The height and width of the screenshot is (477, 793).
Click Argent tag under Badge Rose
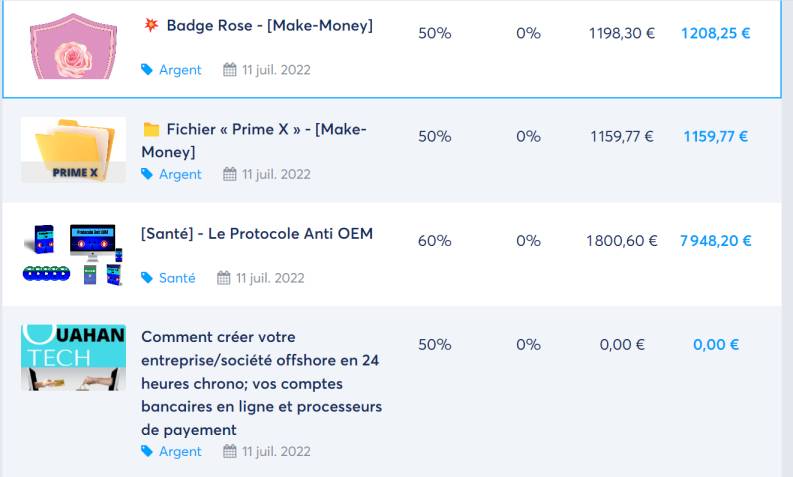(180, 70)
